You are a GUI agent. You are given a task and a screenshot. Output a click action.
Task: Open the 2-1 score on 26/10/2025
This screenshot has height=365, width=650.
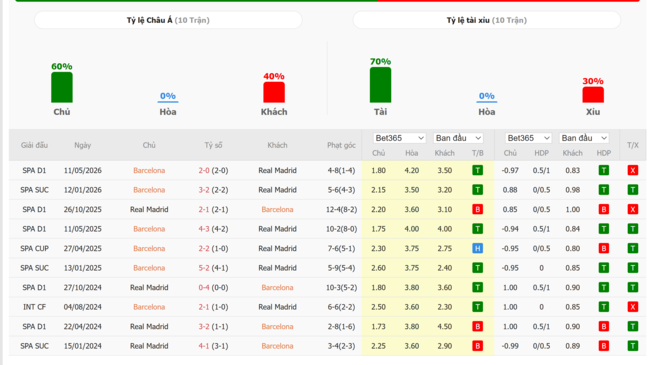(204, 209)
